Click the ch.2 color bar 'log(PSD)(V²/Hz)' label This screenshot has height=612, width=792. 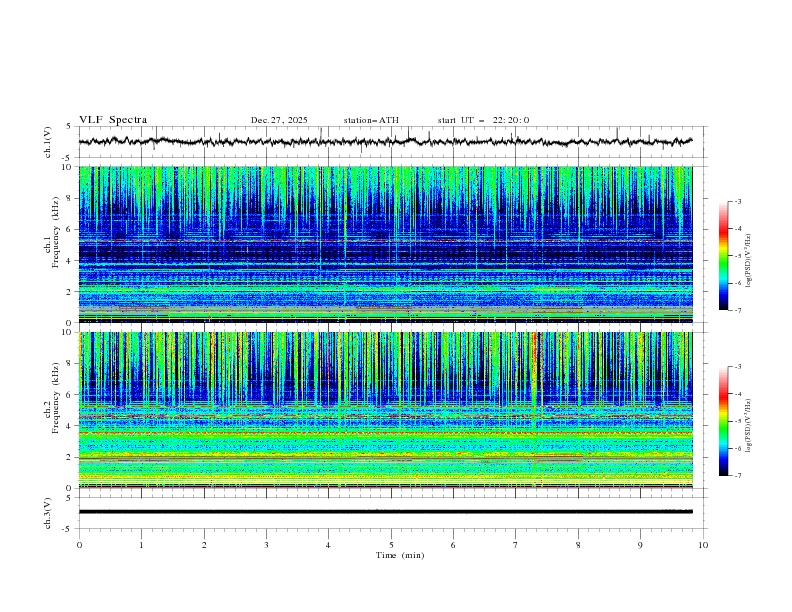click(749, 426)
